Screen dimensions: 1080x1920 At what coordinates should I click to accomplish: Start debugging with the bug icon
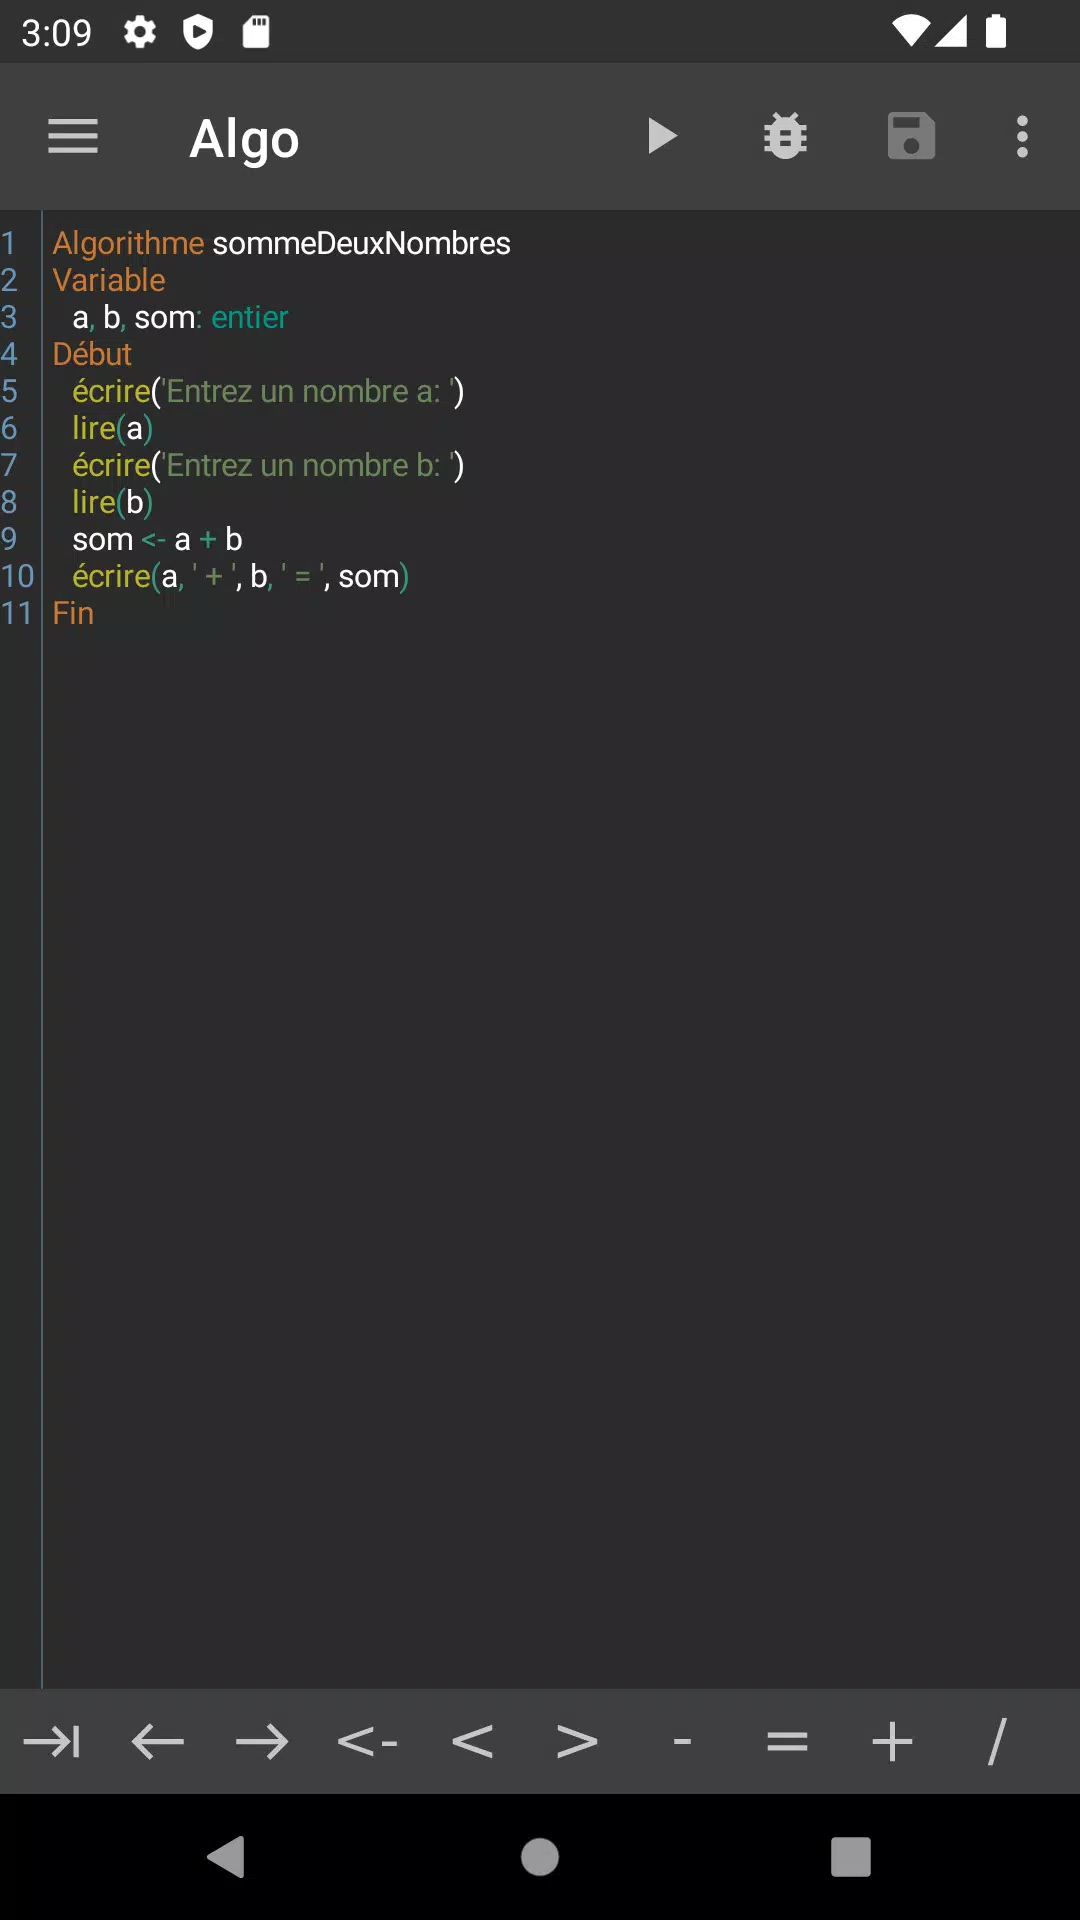coord(785,137)
